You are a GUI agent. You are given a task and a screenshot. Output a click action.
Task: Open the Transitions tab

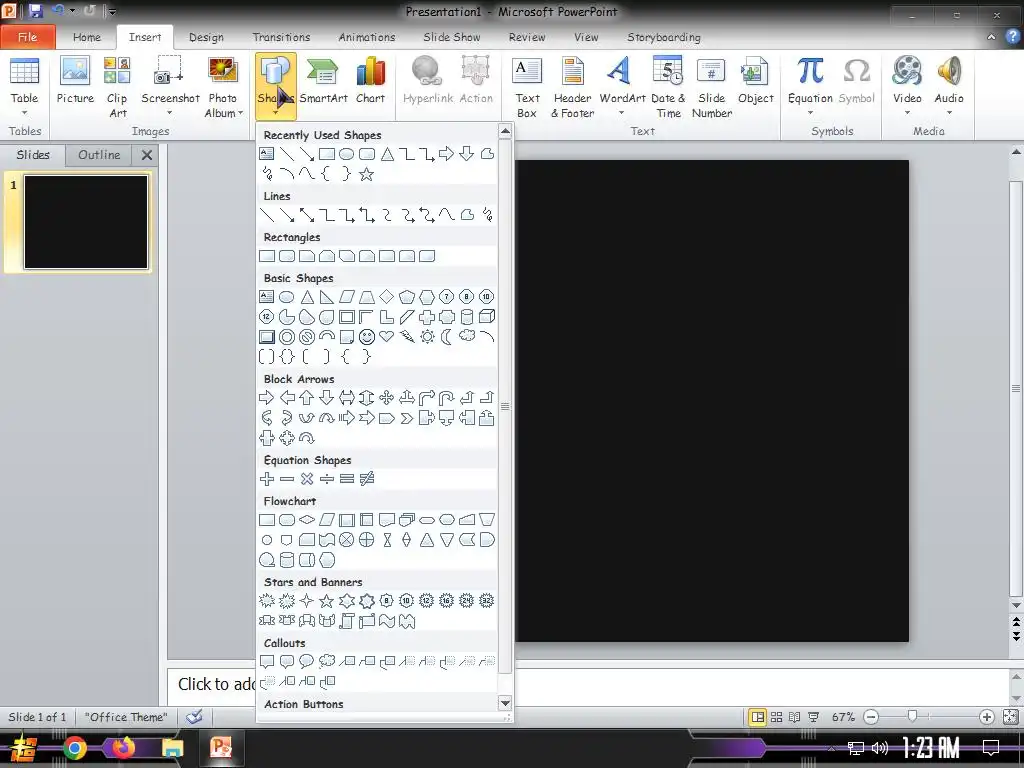281,37
